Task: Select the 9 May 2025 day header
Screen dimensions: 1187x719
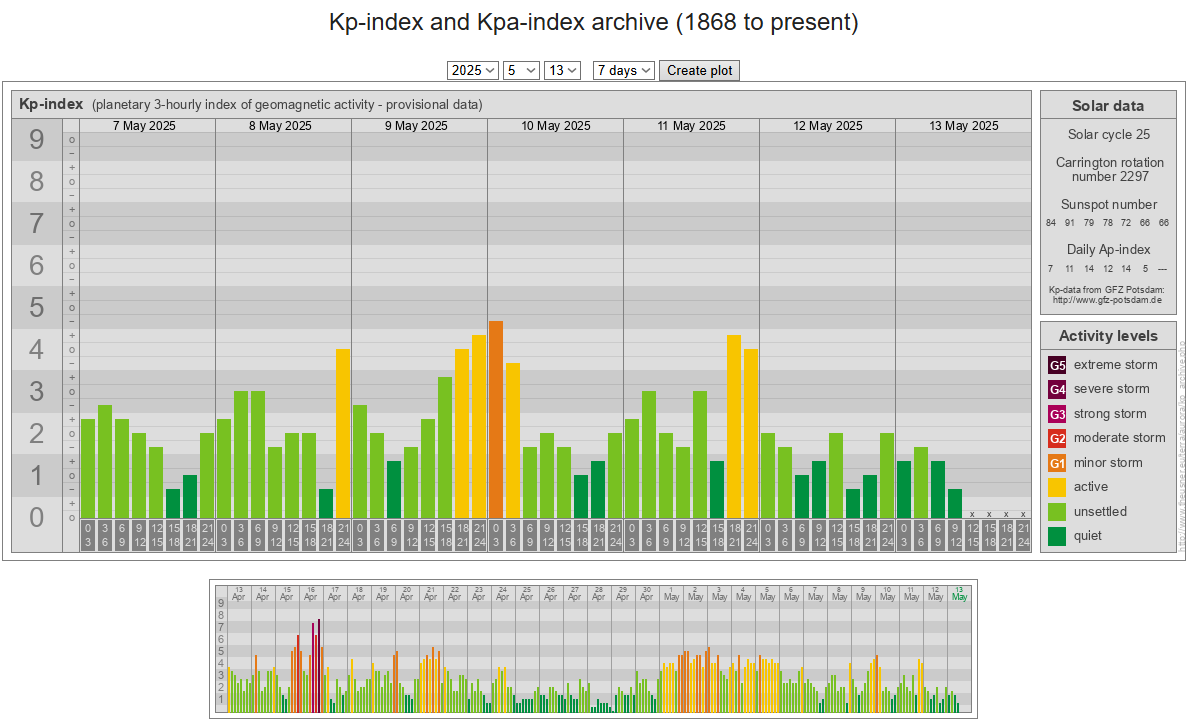Action: click(419, 126)
